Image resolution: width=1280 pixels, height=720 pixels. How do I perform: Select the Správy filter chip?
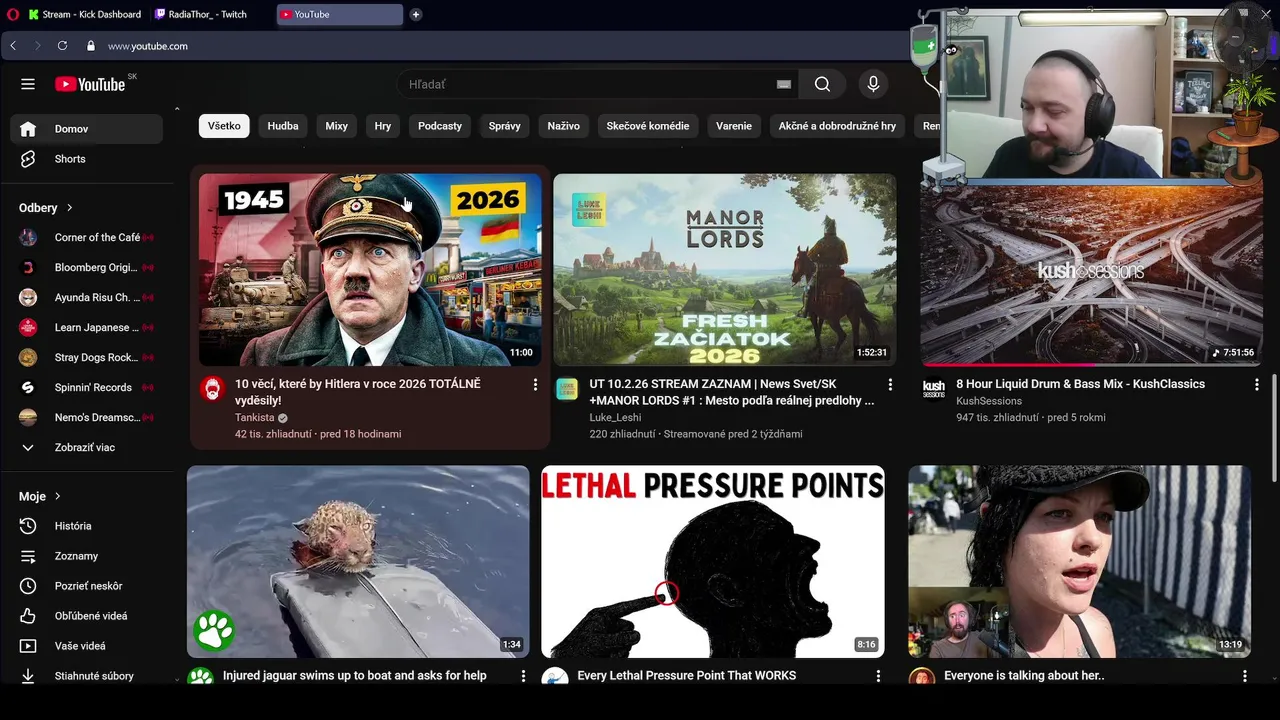504,126
